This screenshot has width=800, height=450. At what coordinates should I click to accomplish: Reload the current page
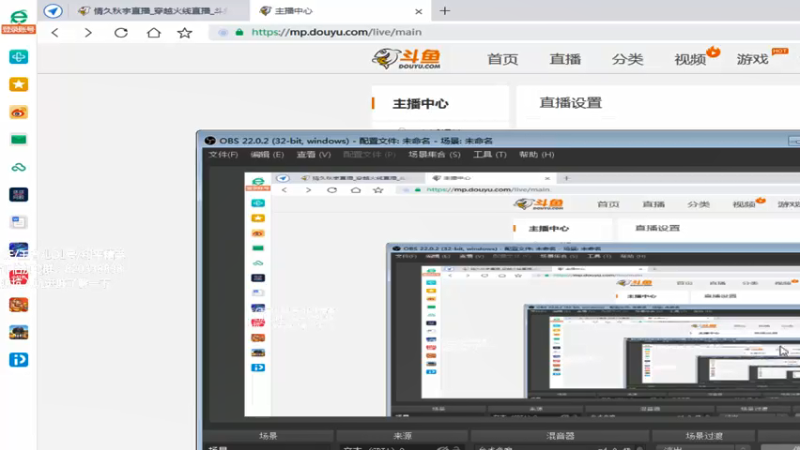click(121, 33)
